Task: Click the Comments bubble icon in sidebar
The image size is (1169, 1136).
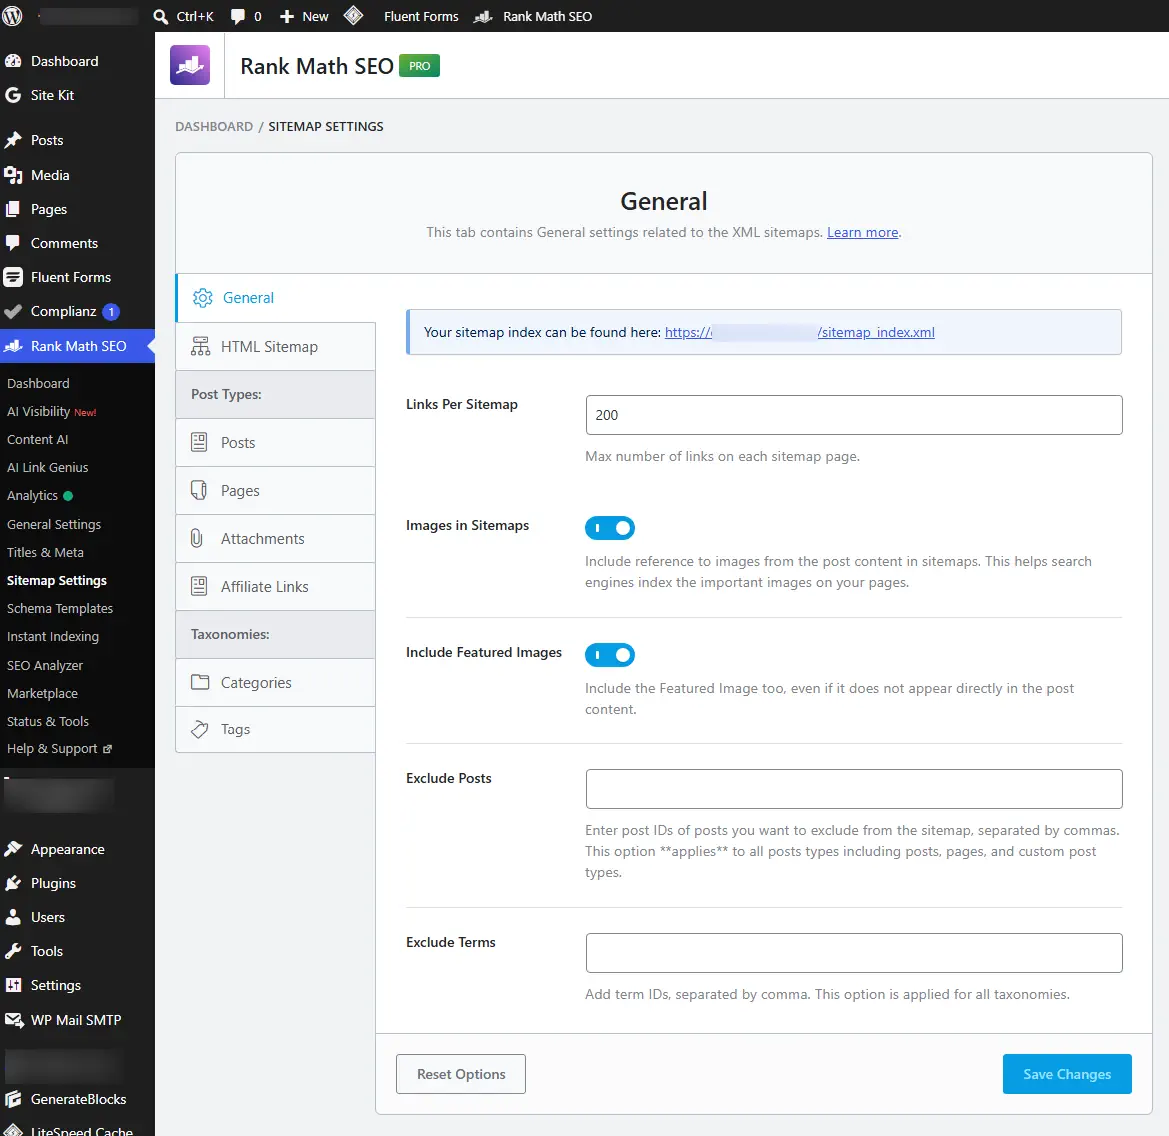Action: (x=13, y=243)
